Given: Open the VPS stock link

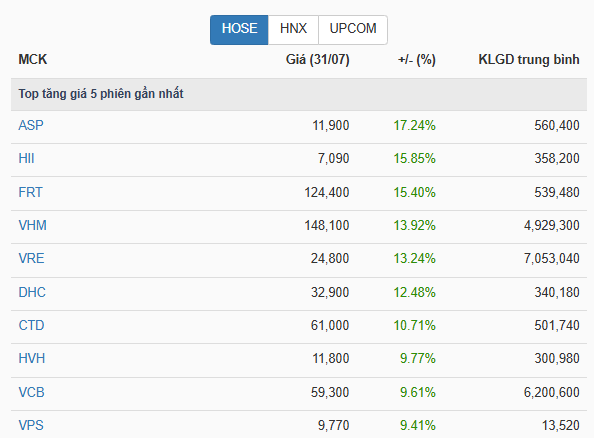Looking at the screenshot, I should pos(31,425).
